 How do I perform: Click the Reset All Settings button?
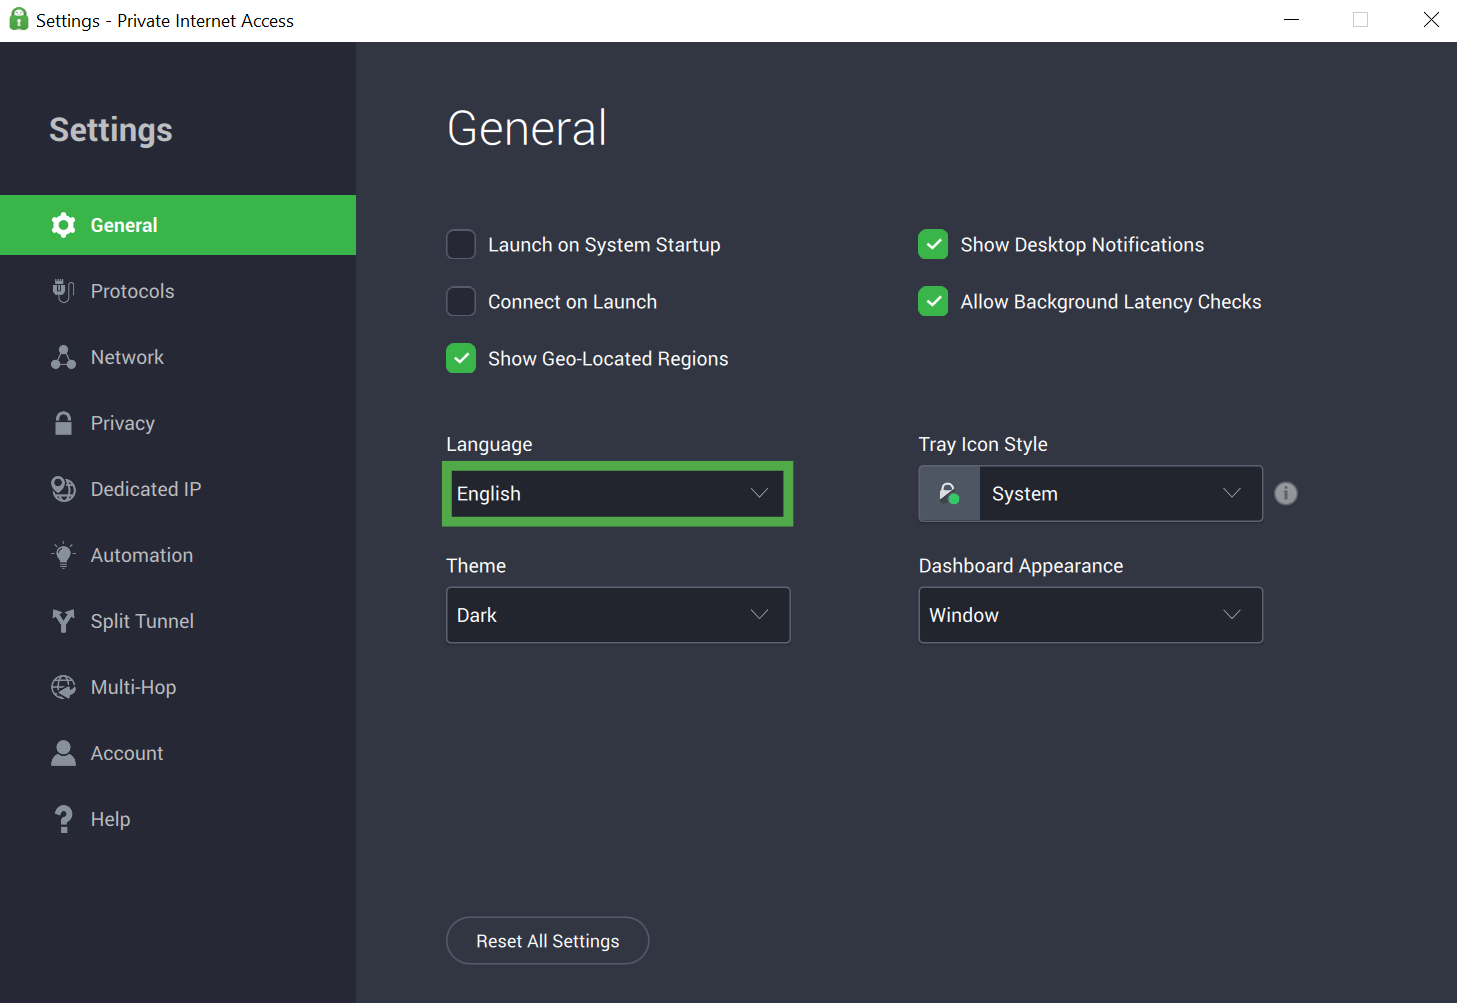(x=548, y=941)
